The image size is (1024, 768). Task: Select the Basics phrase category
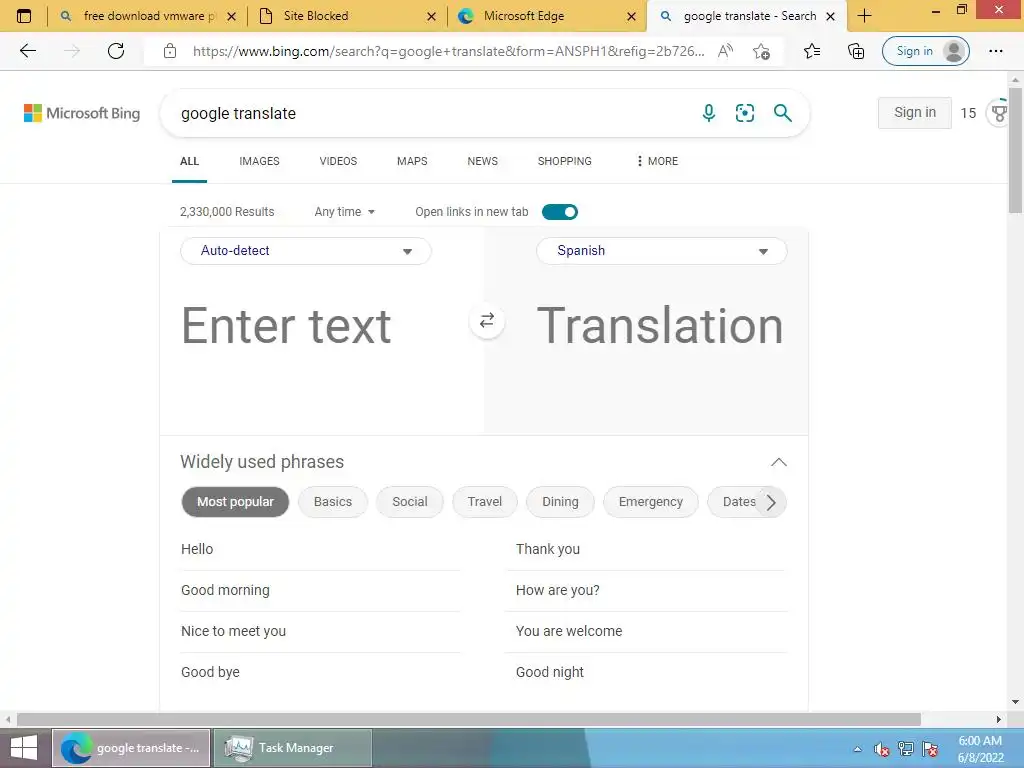click(333, 502)
